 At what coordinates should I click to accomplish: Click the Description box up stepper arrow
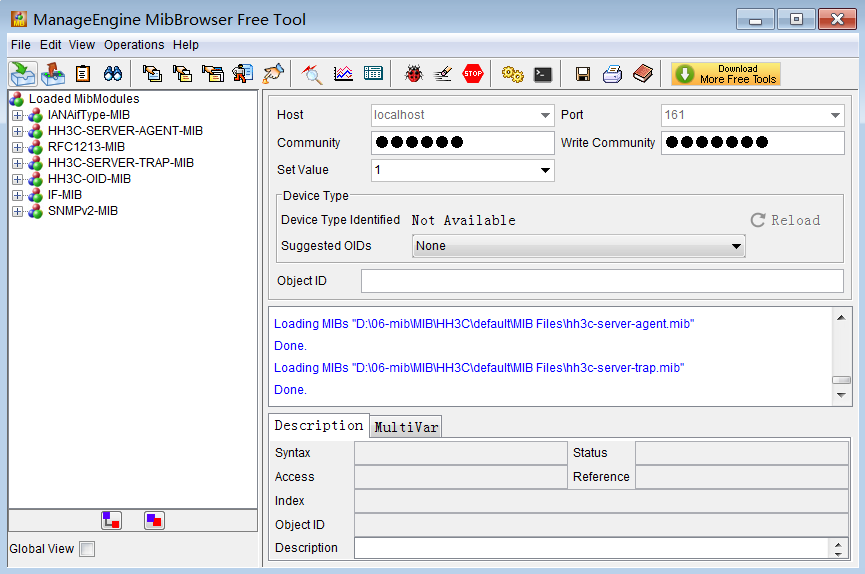pyautogui.click(x=838, y=545)
